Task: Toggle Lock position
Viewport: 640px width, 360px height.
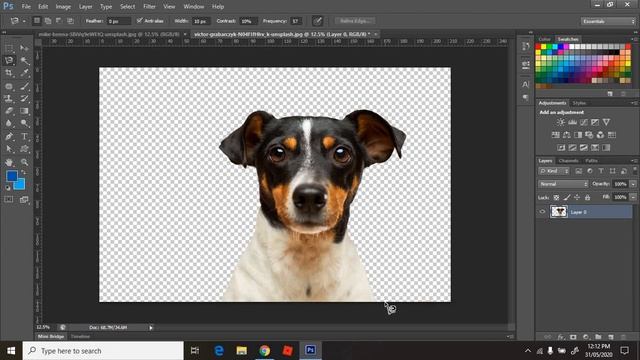Action: pos(577,198)
